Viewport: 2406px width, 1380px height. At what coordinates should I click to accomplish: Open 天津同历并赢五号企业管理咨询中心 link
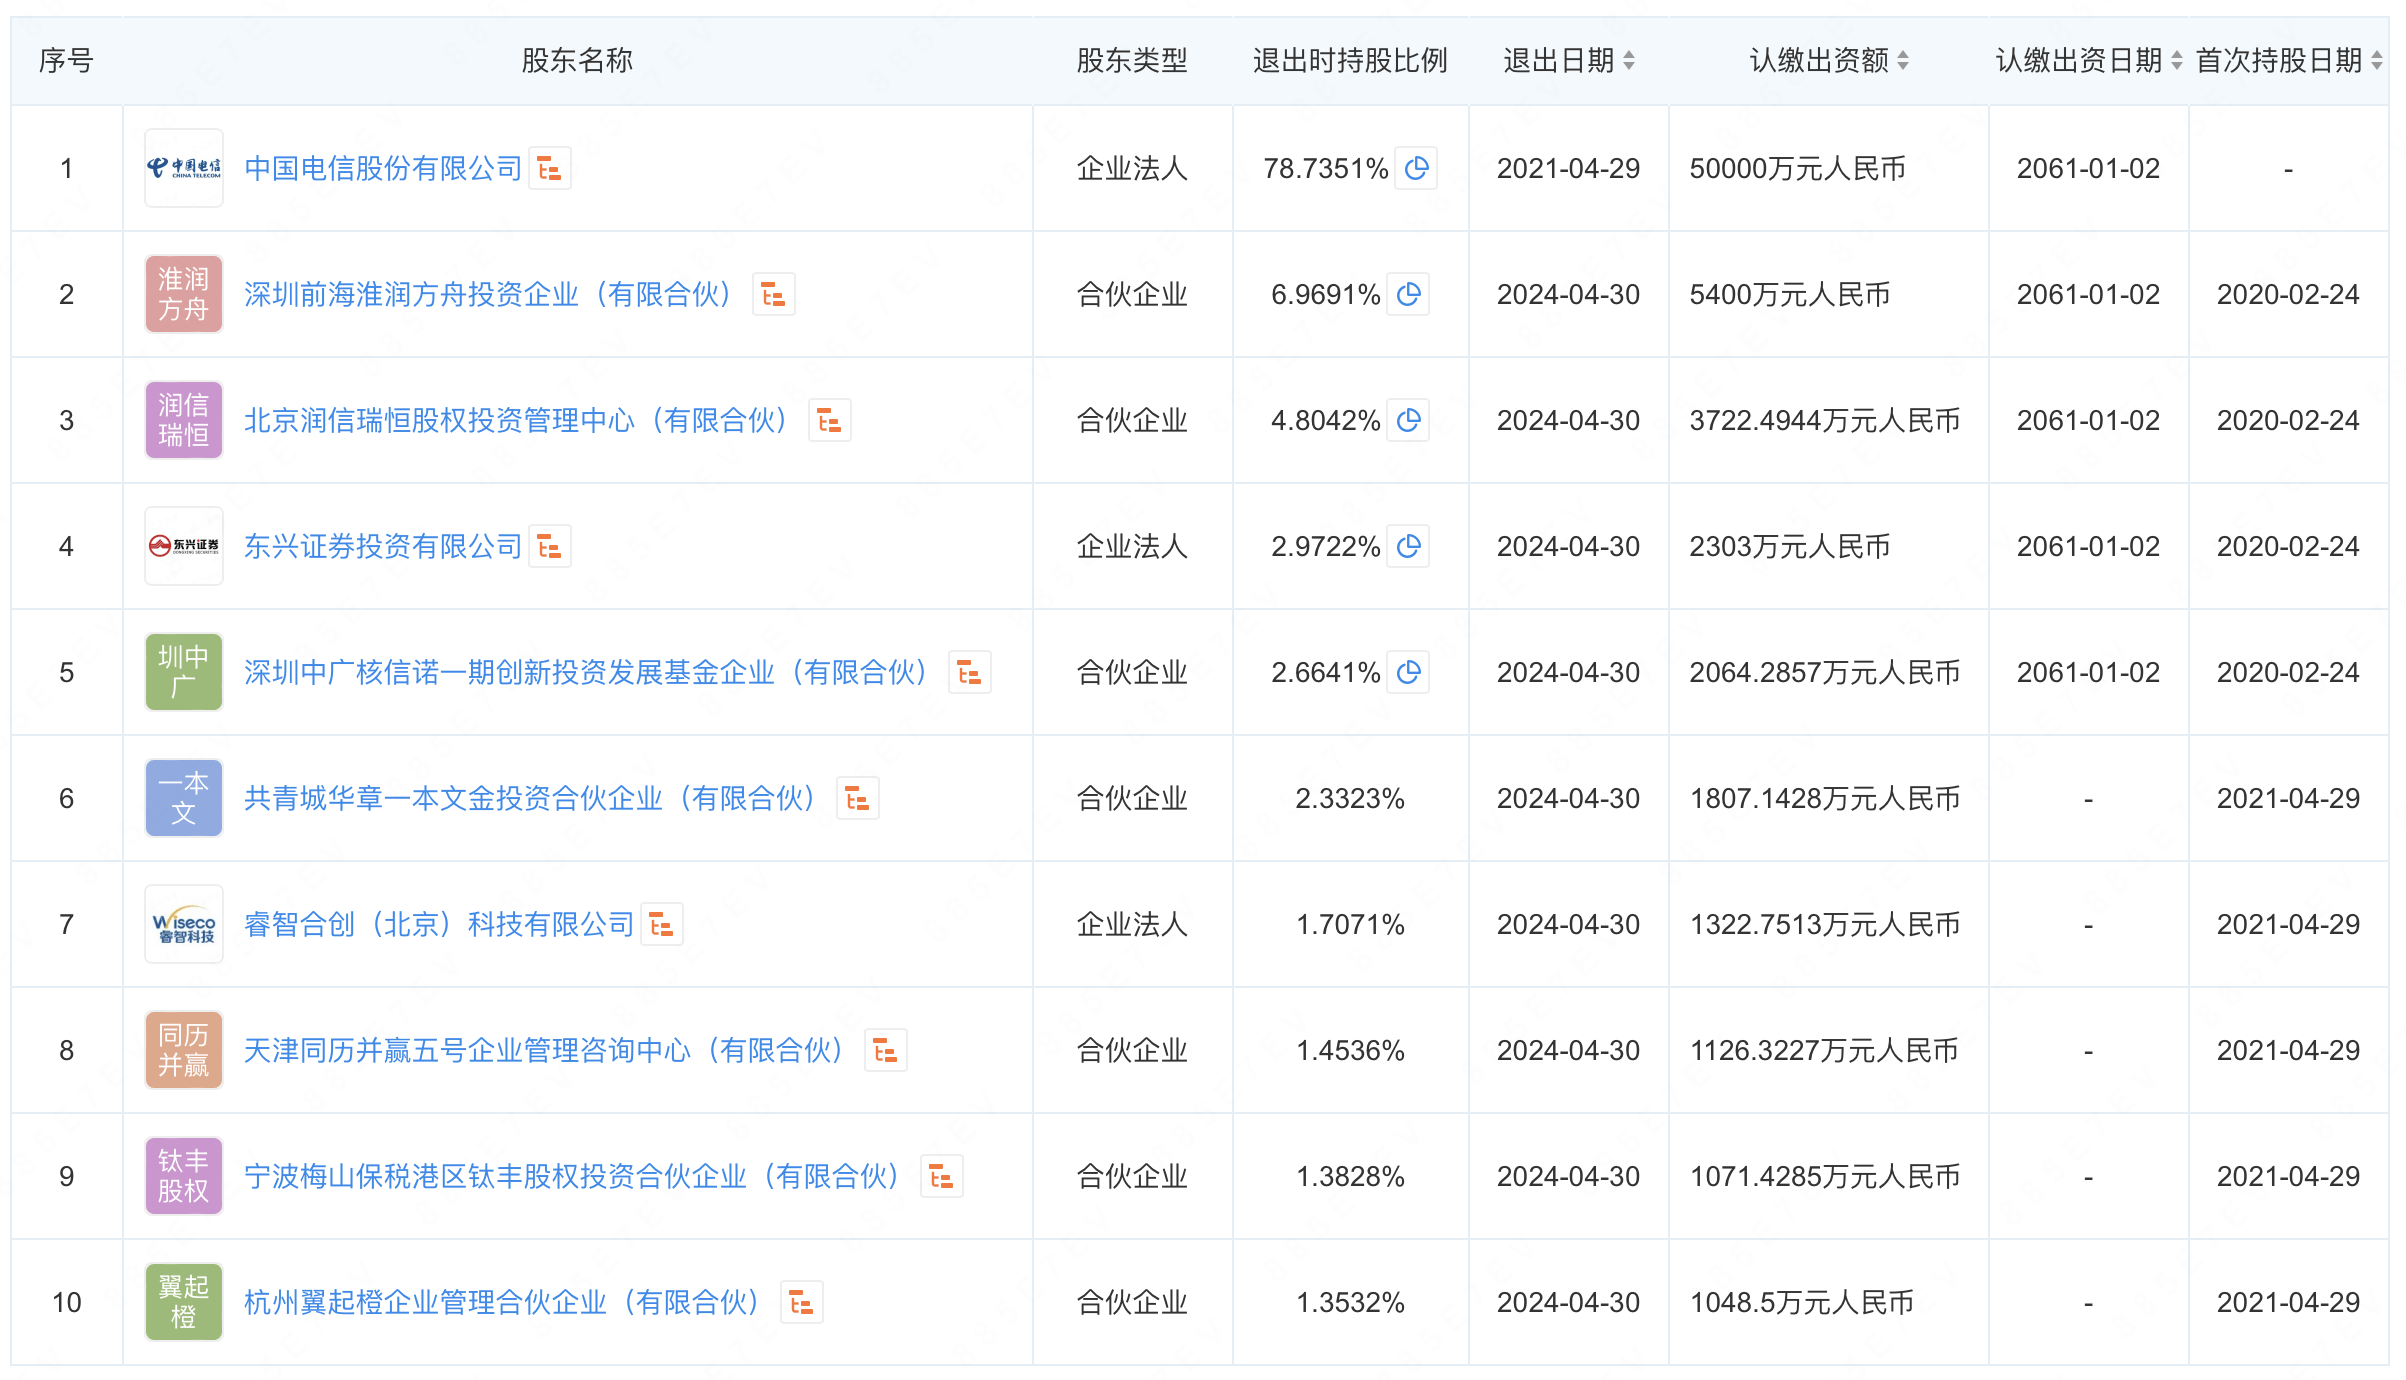(546, 1050)
